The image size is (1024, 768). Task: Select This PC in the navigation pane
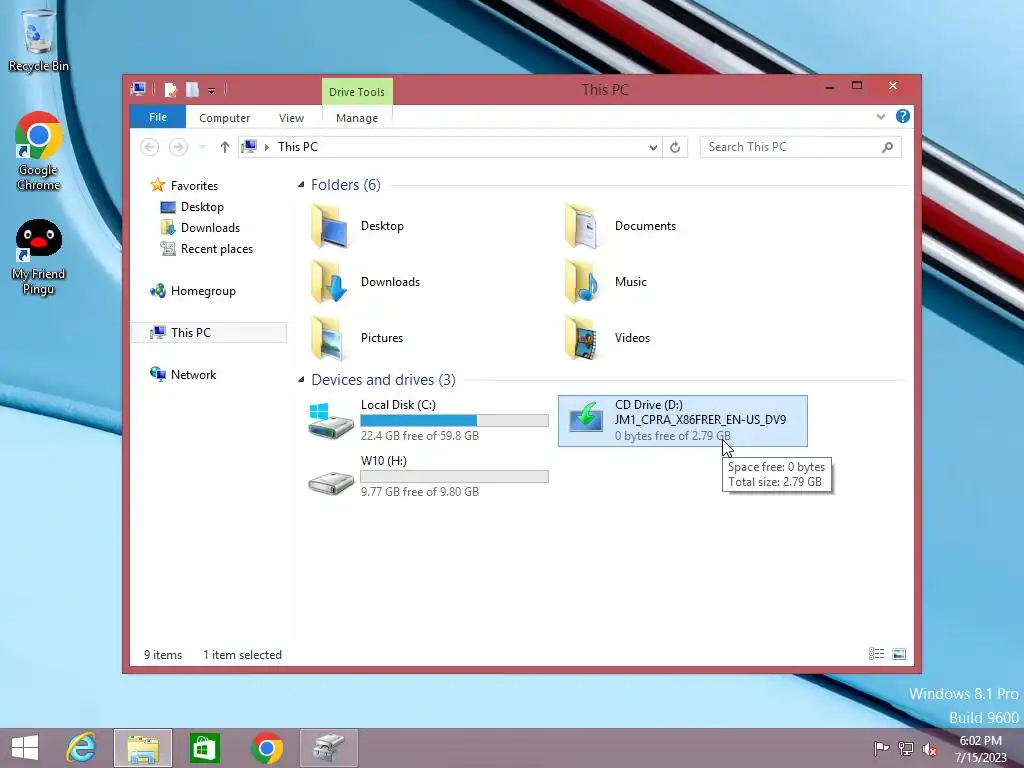[209, 332]
